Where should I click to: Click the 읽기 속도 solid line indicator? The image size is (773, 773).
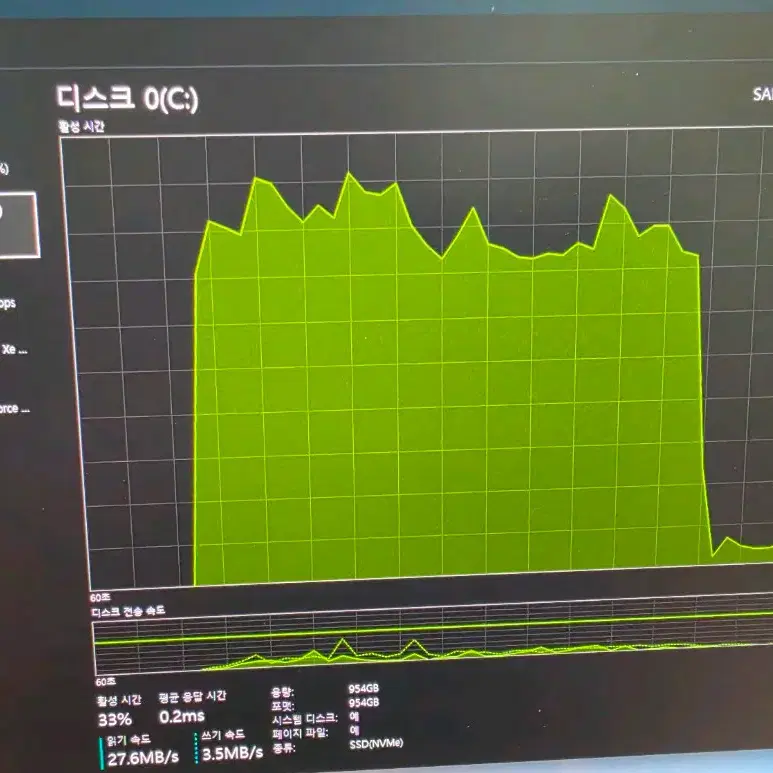click(102, 752)
